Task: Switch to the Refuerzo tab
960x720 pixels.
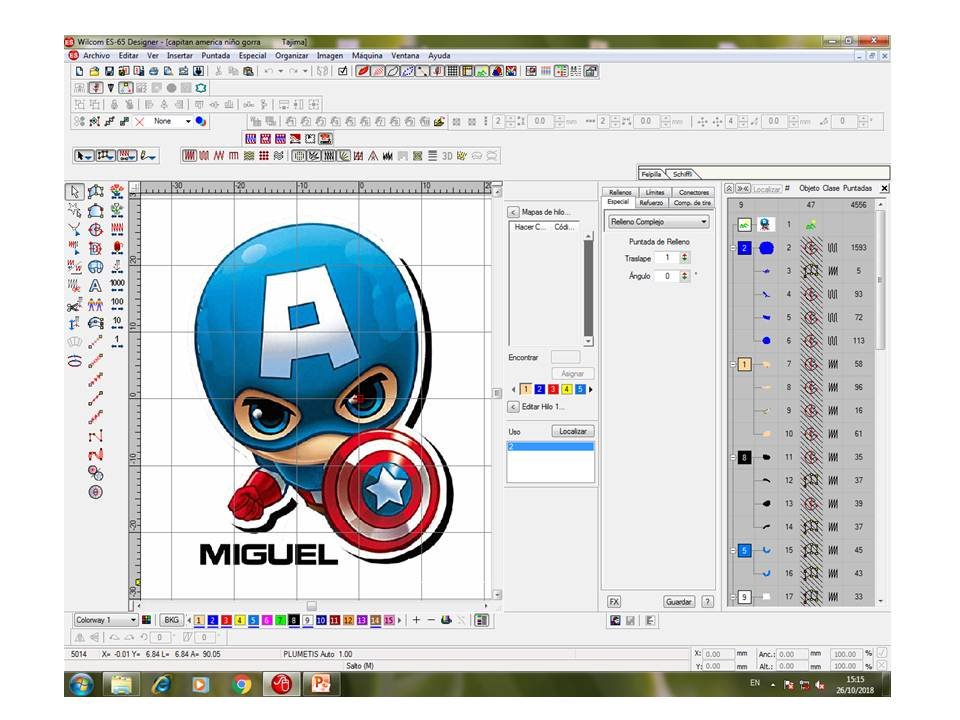Action: point(651,203)
